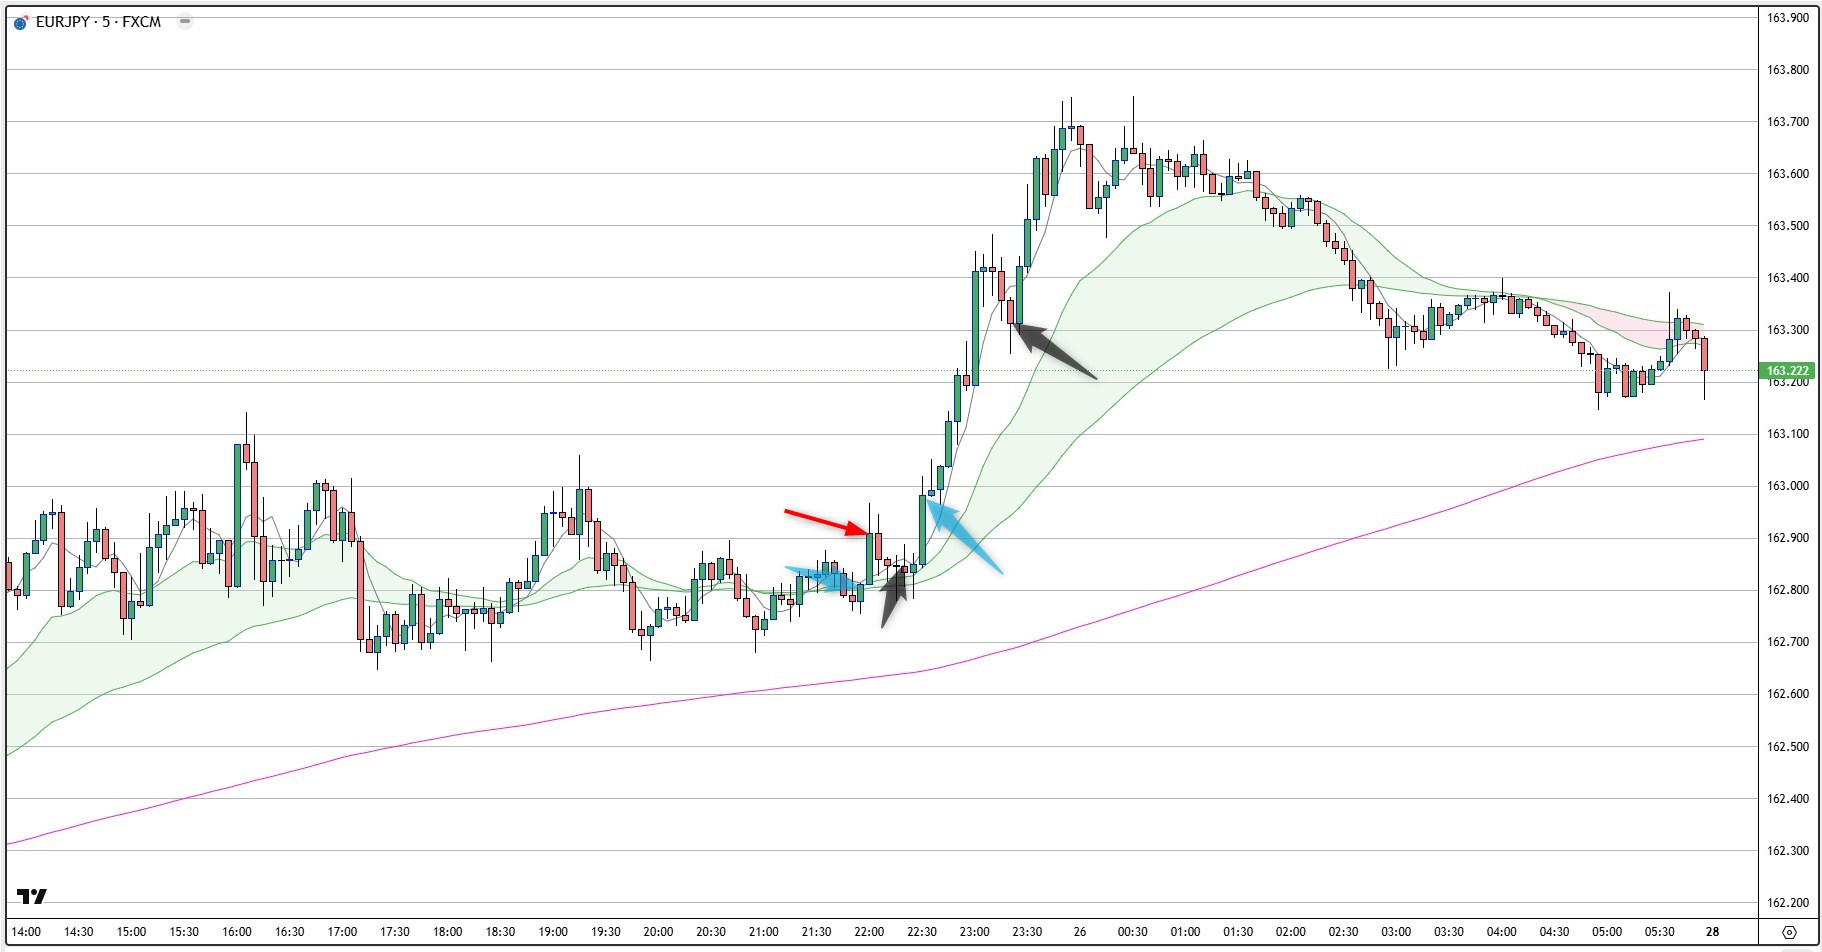Click the 163.700 price axis label

pos(1788,121)
